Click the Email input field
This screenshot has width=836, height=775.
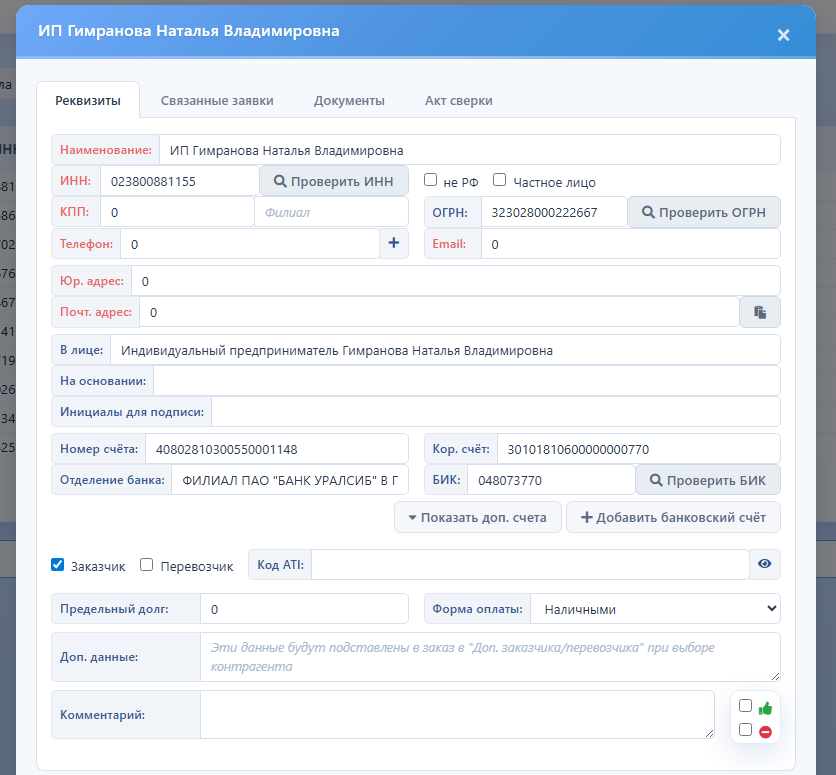coord(631,244)
